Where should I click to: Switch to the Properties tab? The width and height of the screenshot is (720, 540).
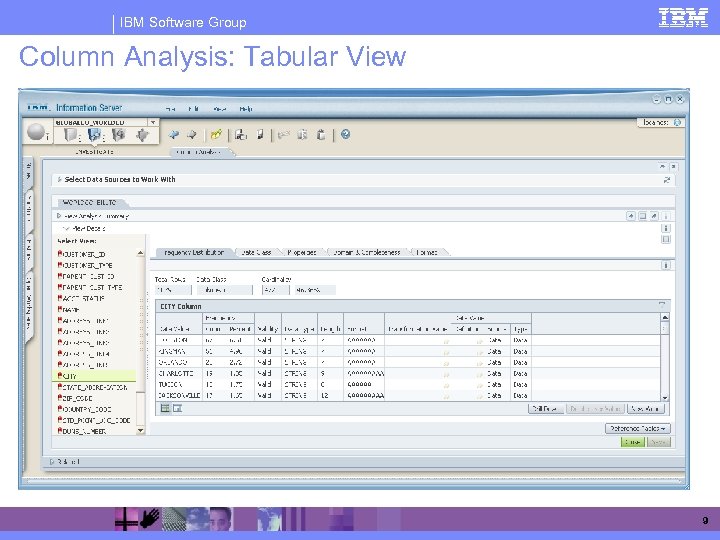(x=302, y=252)
